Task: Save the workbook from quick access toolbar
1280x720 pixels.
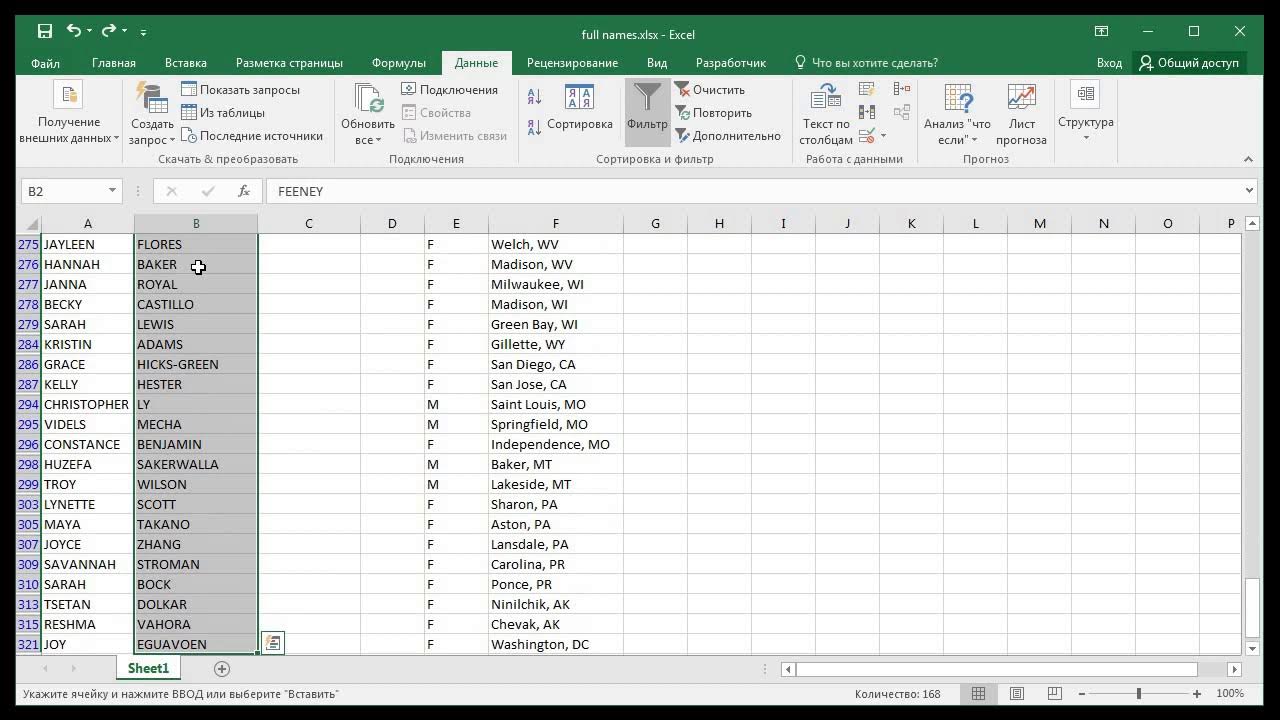Action: [45, 32]
